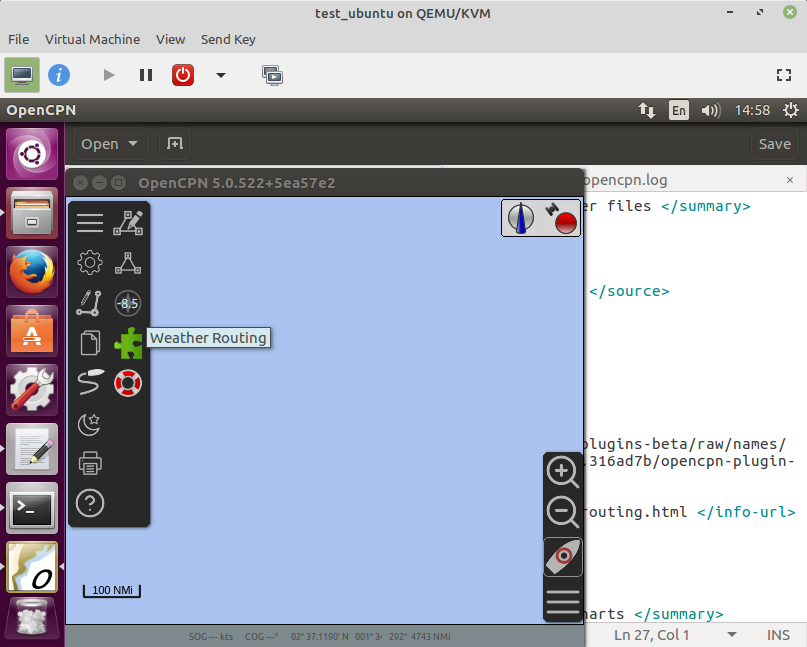The width and height of the screenshot is (807, 647).
Task: Click the latitude 02° 37.1190' N readout
Action: click(319, 637)
